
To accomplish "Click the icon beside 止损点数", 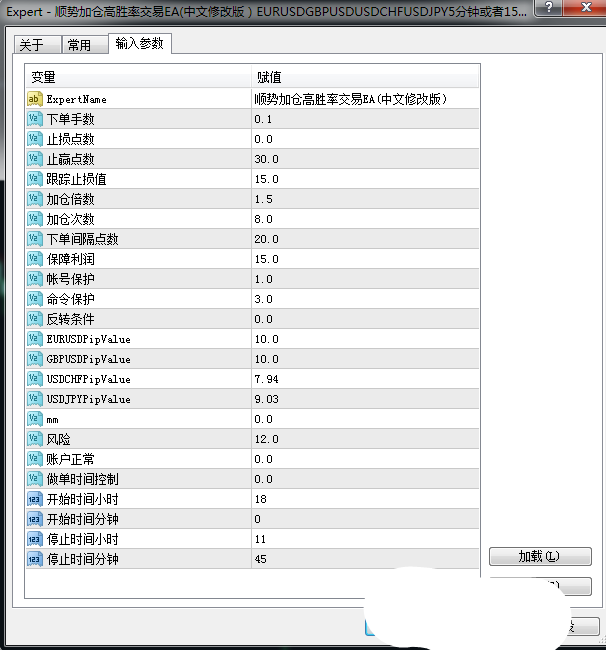I will coord(34,139).
